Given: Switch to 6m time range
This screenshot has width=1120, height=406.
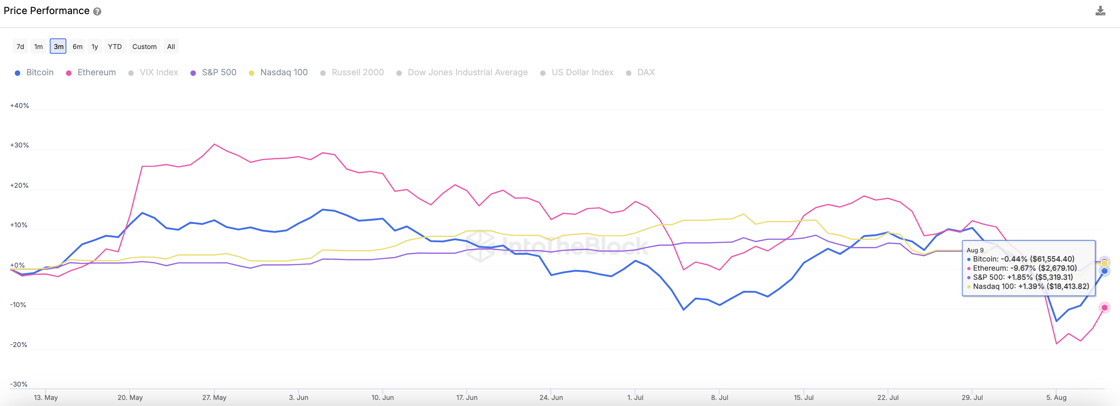Looking at the screenshot, I should (77, 47).
